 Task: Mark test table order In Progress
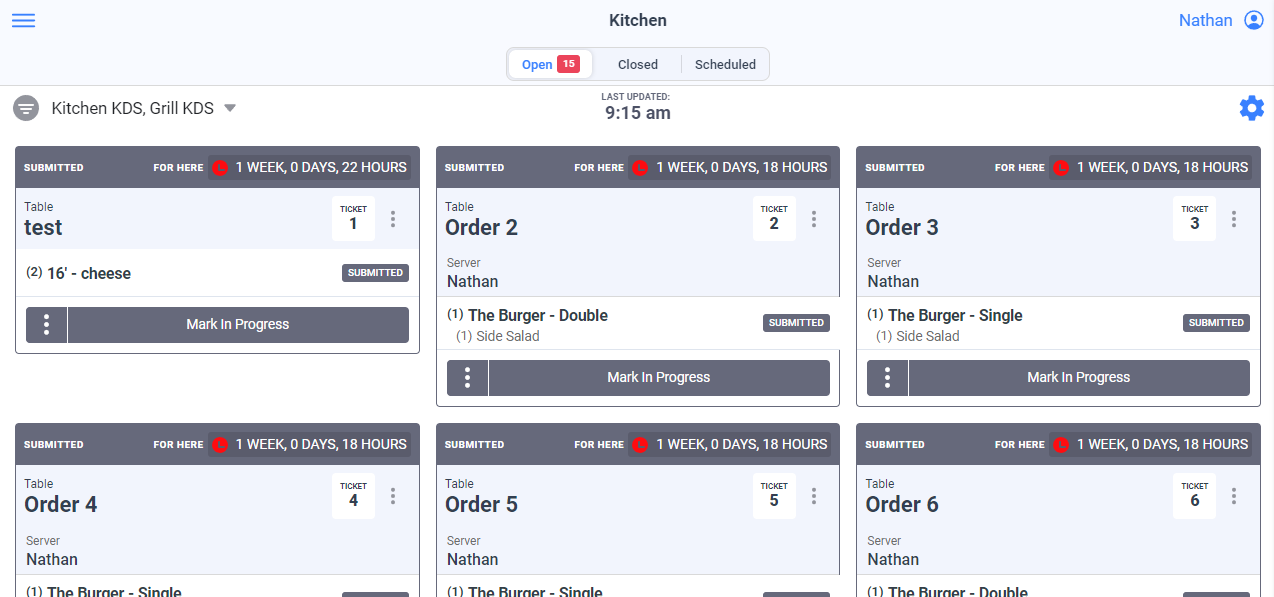(x=238, y=325)
